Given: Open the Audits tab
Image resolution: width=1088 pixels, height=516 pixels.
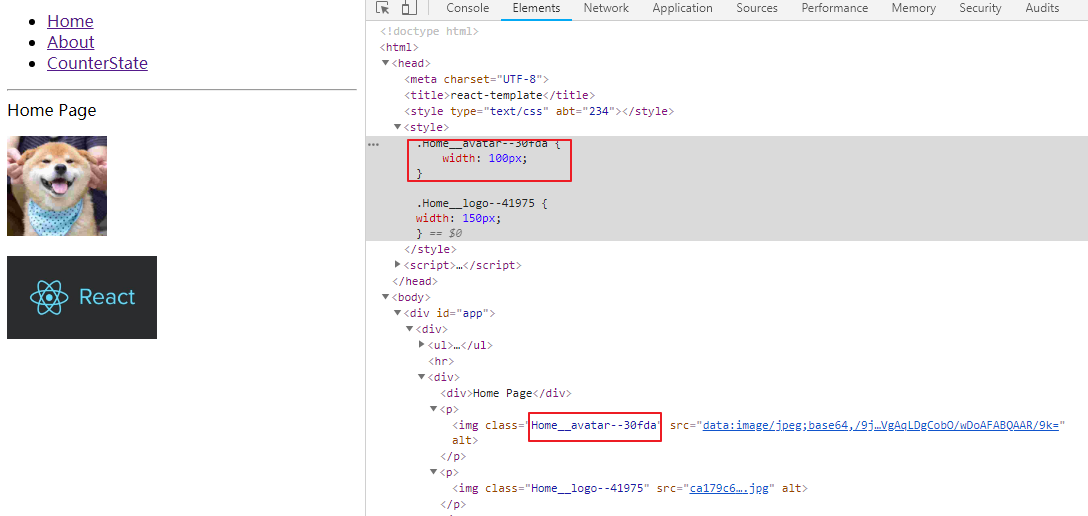Looking at the screenshot, I should (x=1042, y=8).
